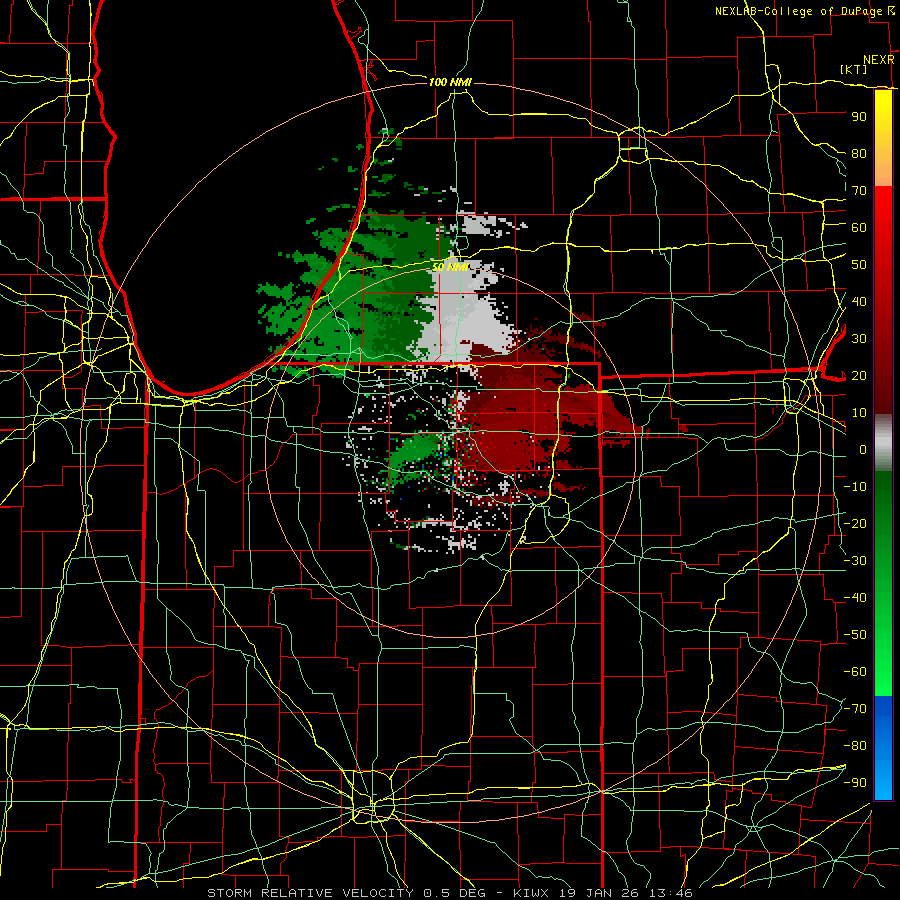Click the "100 NMI" range ring label
This screenshot has height=900, width=900.
pyautogui.click(x=450, y=83)
